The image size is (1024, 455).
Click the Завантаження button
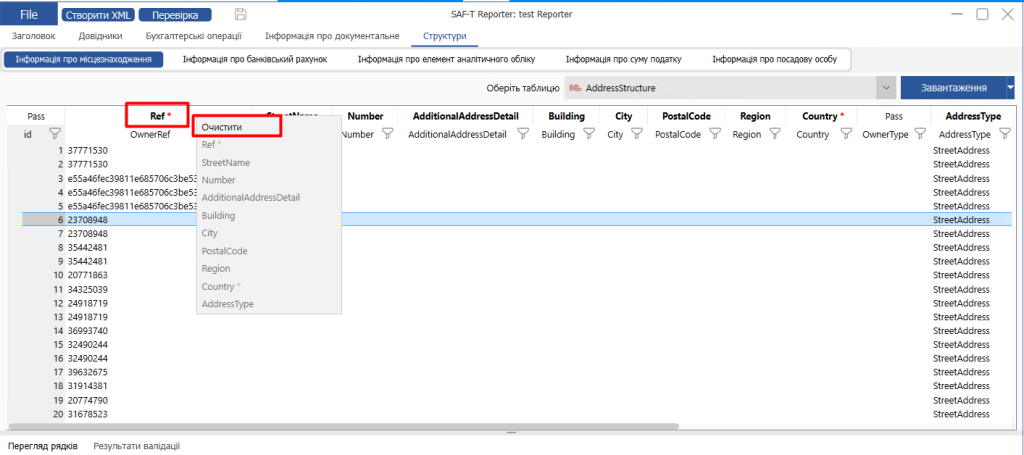click(x=953, y=87)
